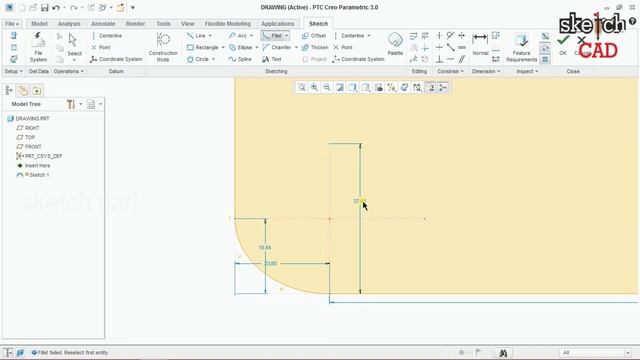Click Datum Coordinate System button
The width and height of the screenshot is (640, 360).
coord(116,59)
